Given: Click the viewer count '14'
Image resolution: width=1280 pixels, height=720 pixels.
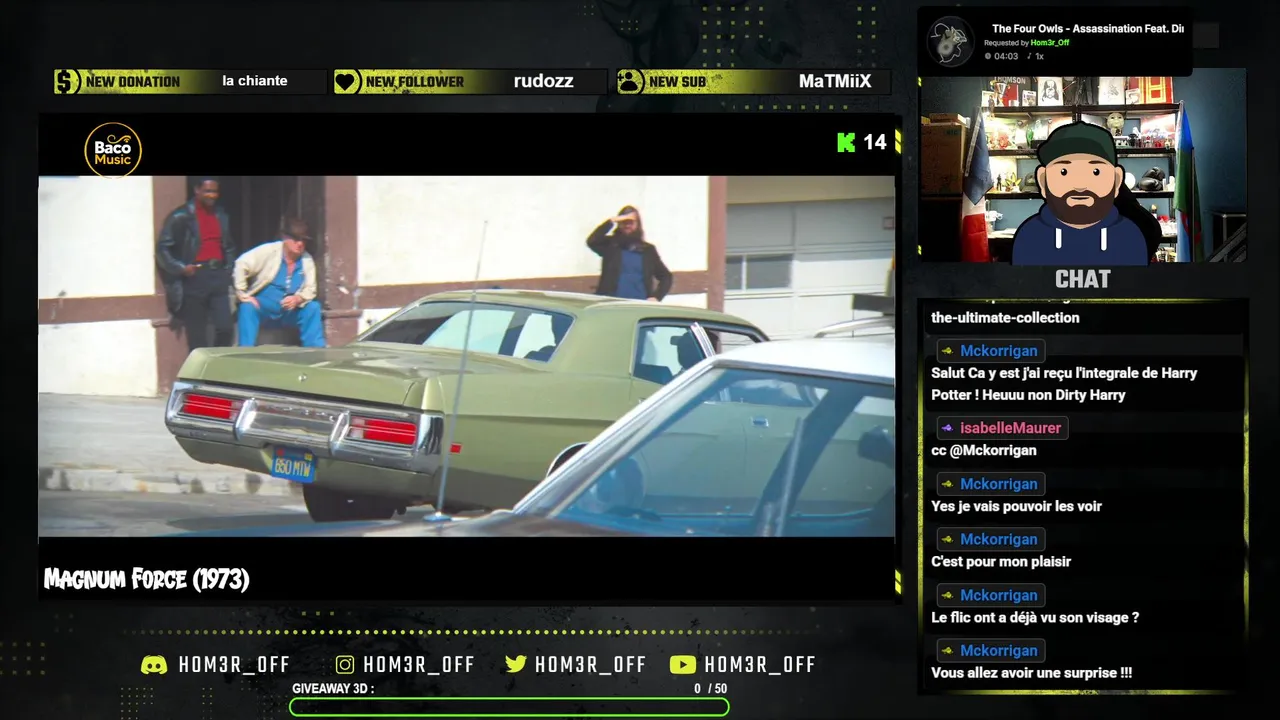Looking at the screenshot, I should pyautogui.click(x=875, y=142).
